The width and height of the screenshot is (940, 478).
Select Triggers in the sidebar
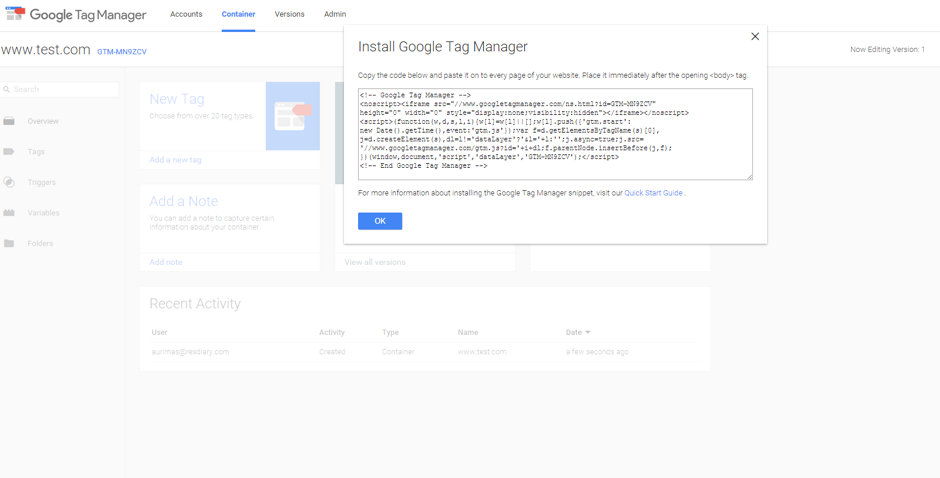coord(41,182)
